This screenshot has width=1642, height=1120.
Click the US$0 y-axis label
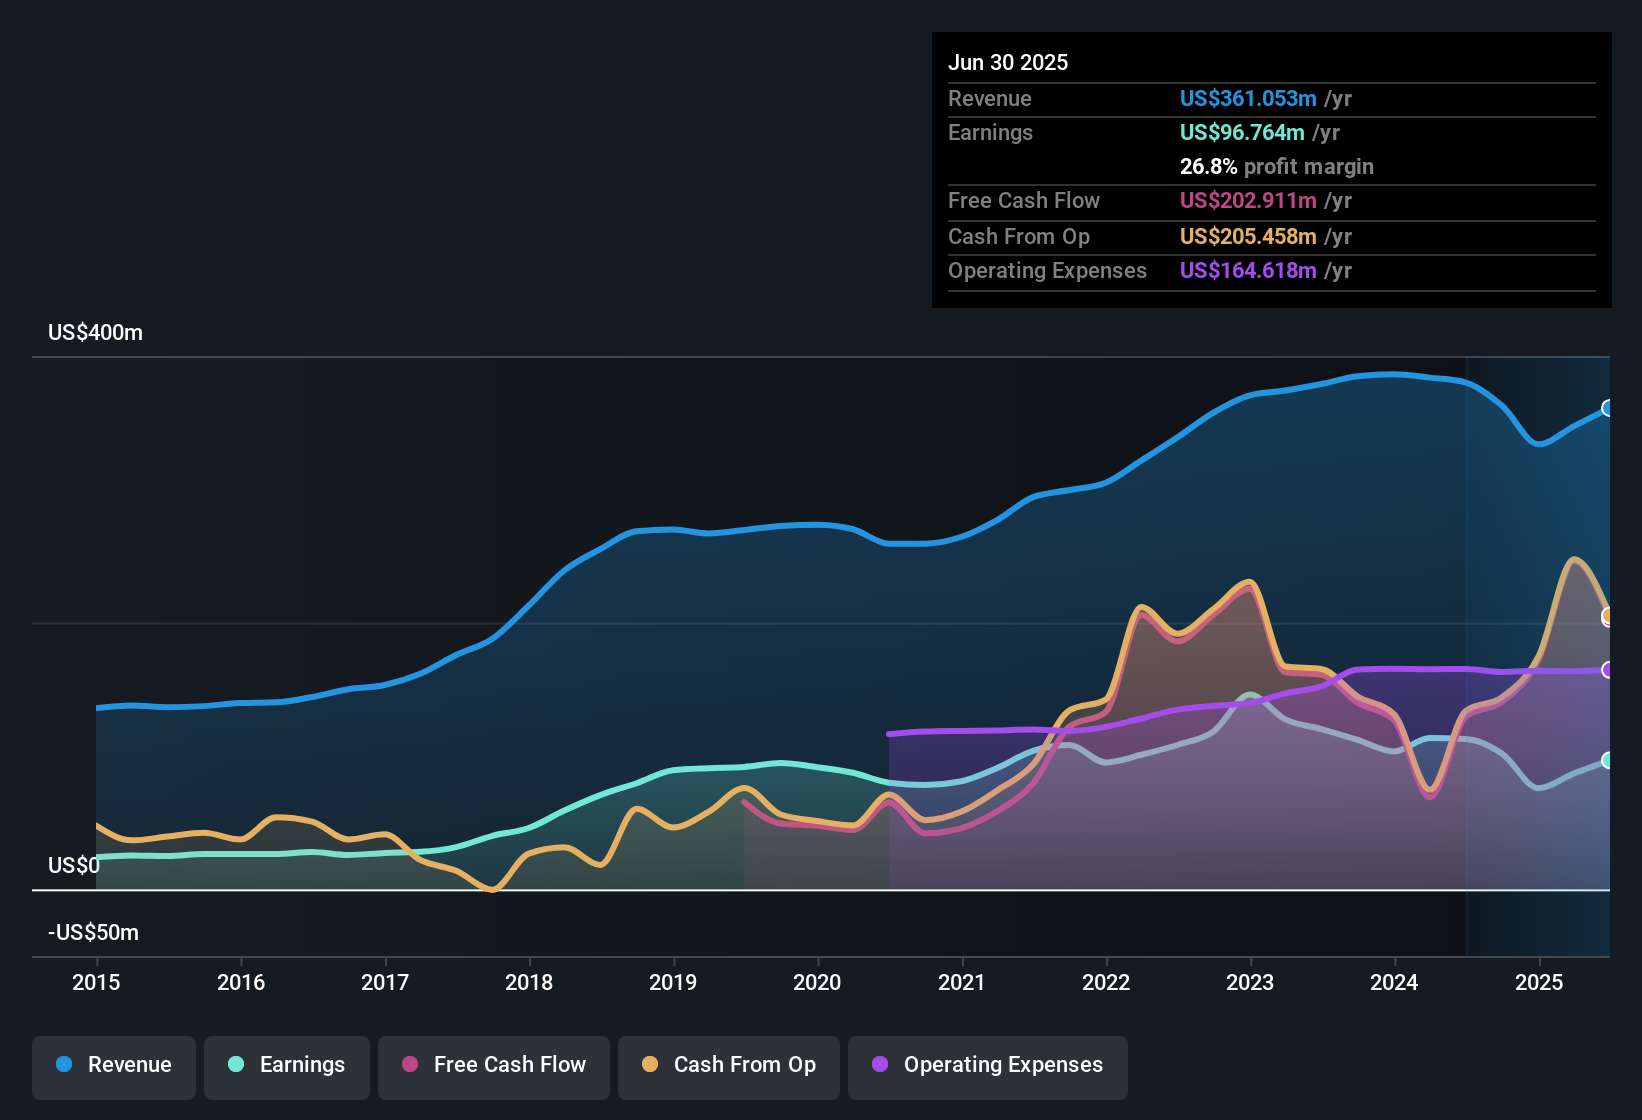[x=74, y=866]
